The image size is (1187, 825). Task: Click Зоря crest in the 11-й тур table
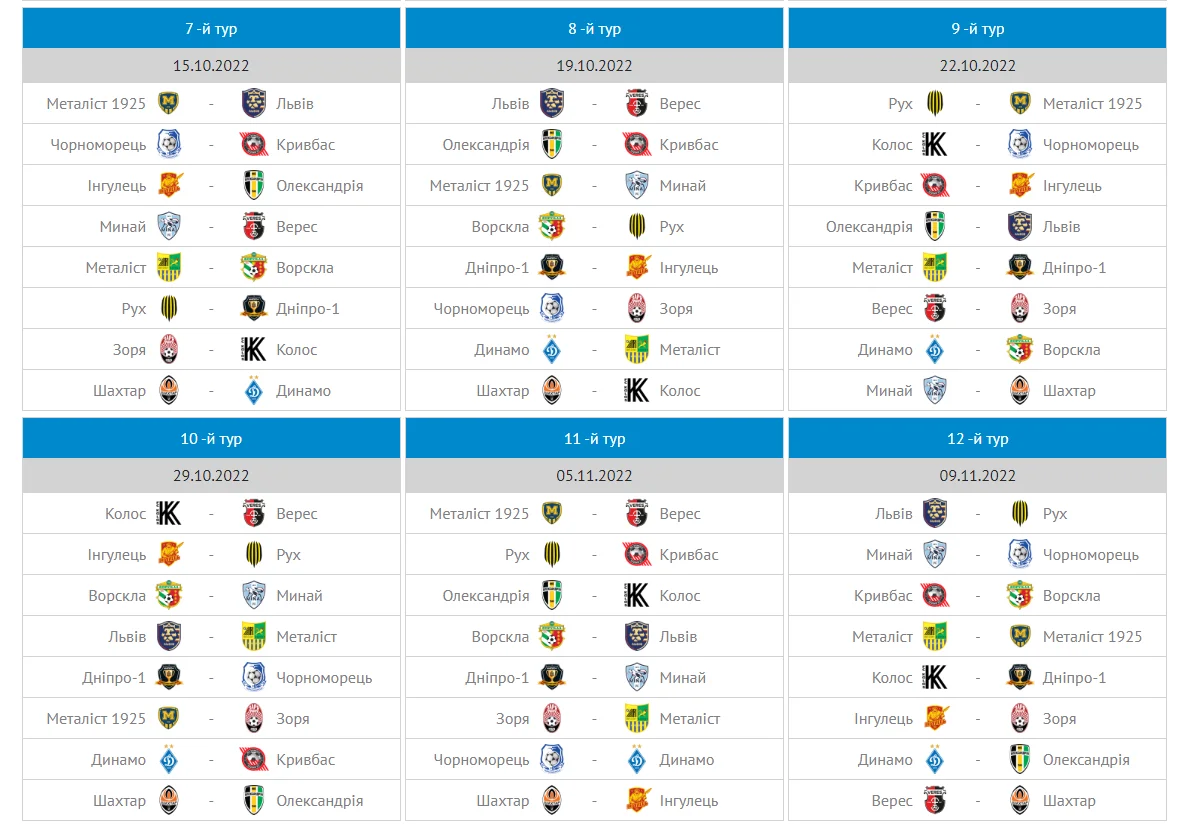(552, 719)
